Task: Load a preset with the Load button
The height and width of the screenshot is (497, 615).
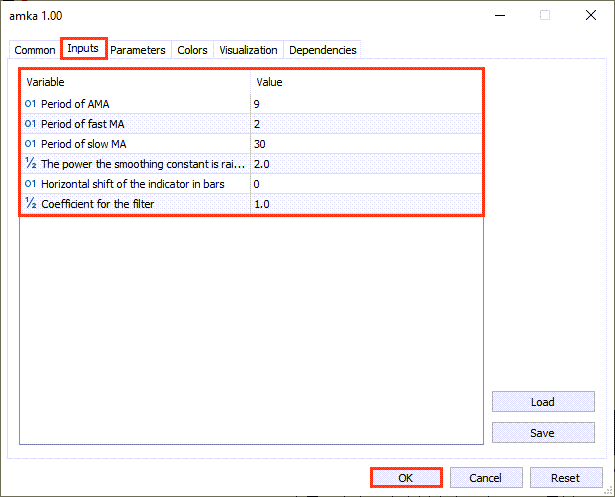Action: pyautogui.click(x=542, y=402)
